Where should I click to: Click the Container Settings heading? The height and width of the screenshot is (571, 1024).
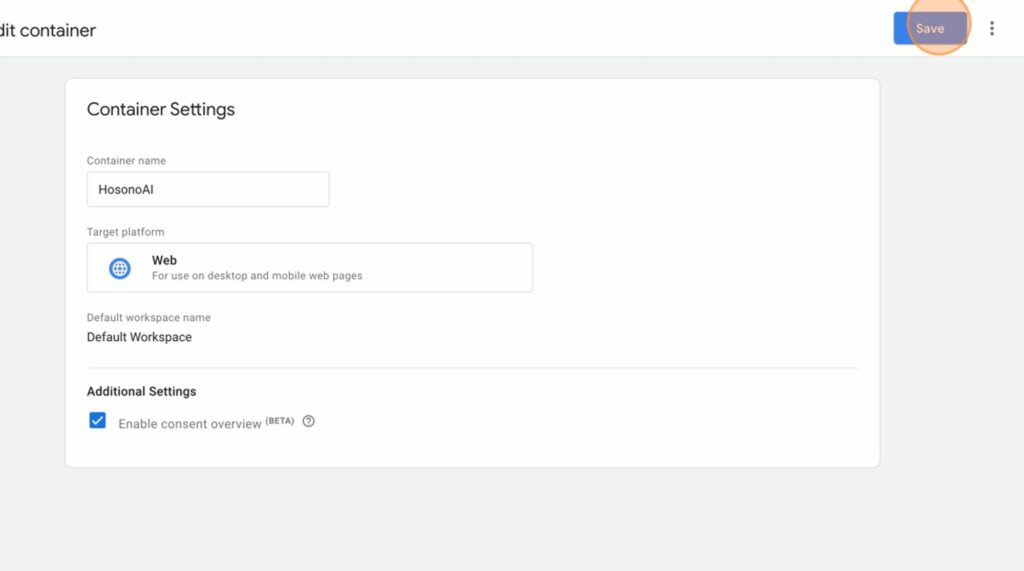click(161, 109)
